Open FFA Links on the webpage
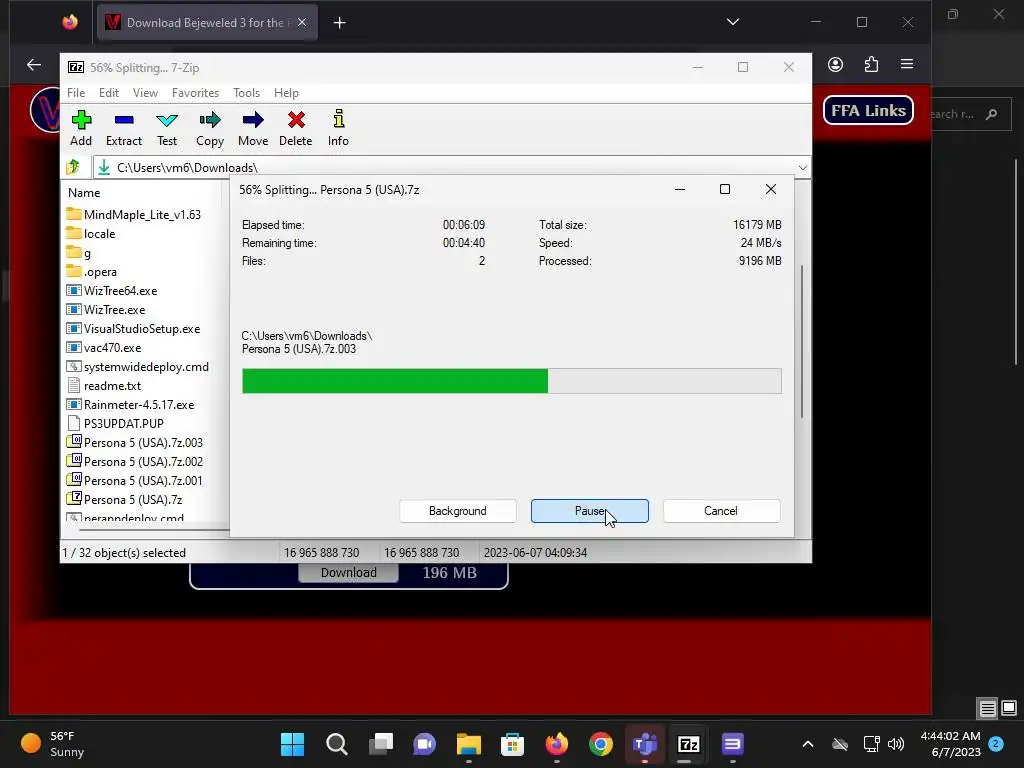The height and width of the screenshot is (768, 1024). (869, 110)
